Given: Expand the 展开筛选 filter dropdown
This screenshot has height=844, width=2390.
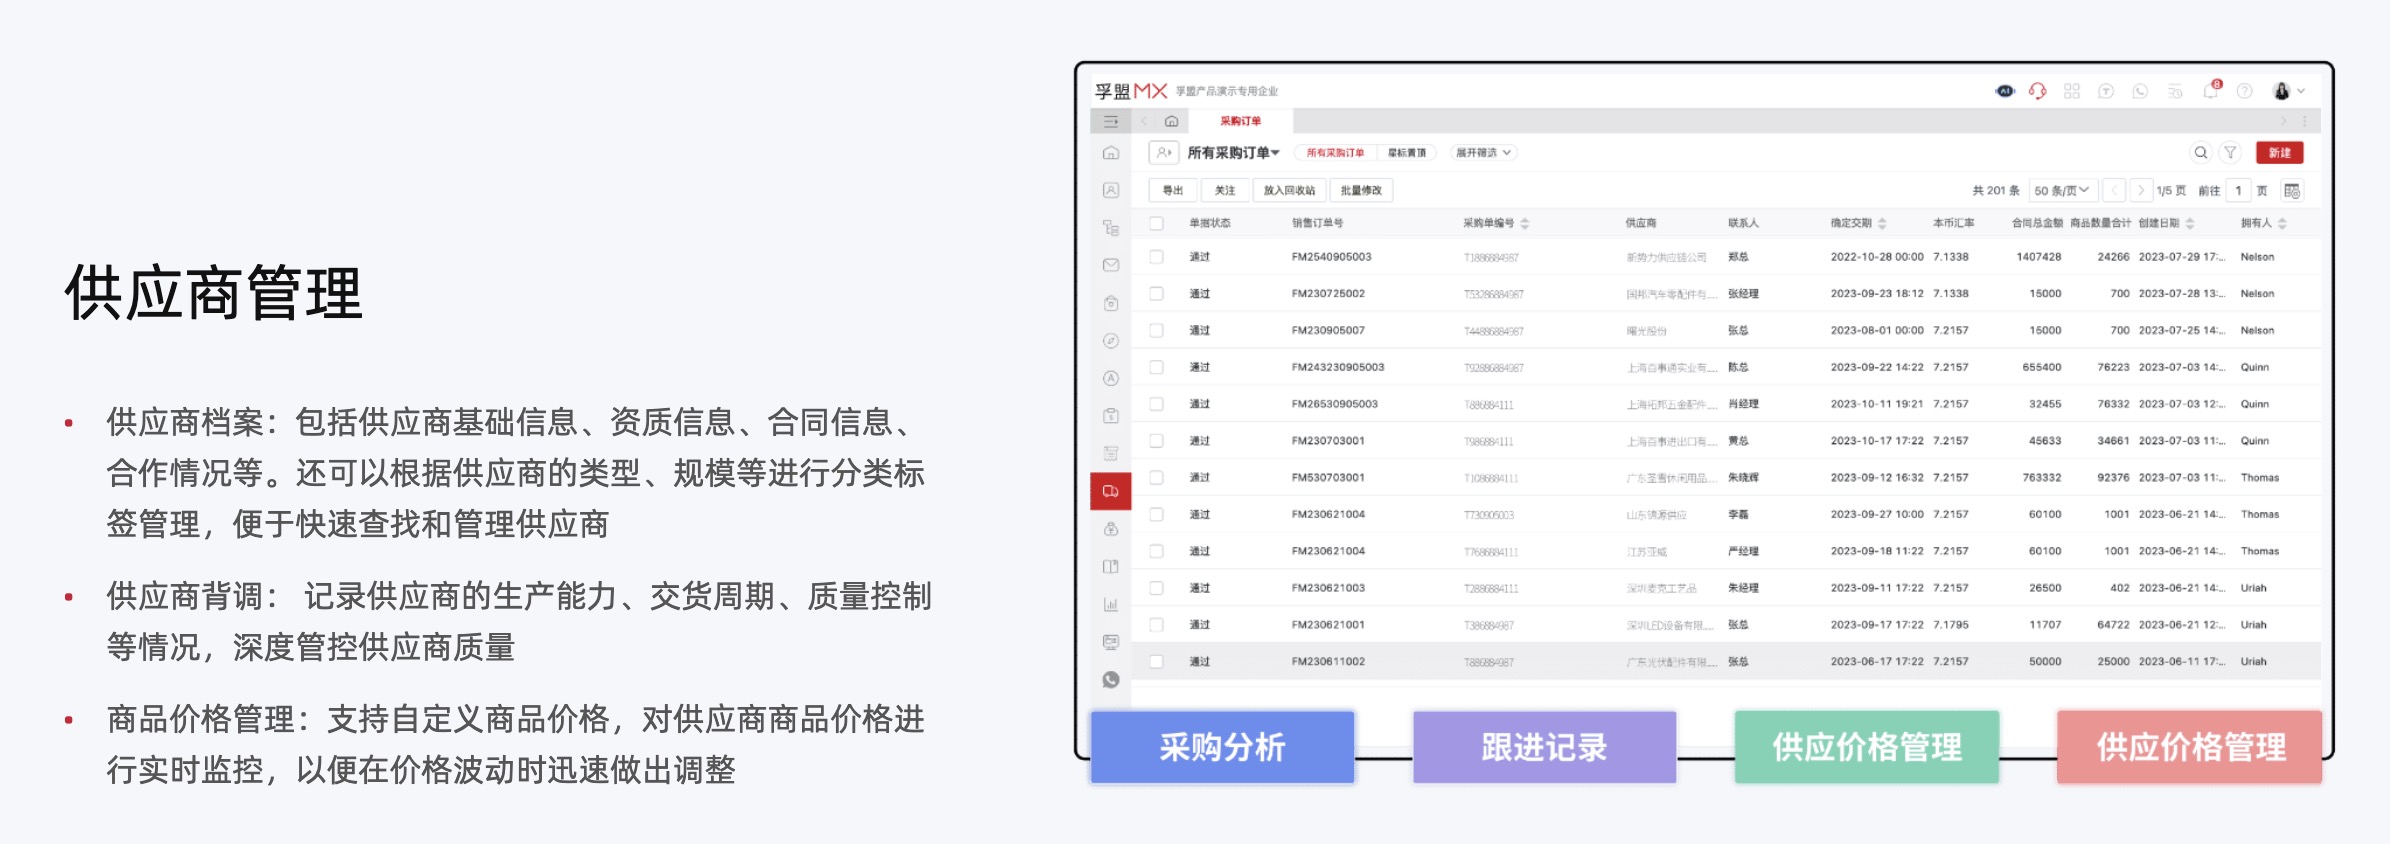Looking at the screenshot, I should 1483,153.
